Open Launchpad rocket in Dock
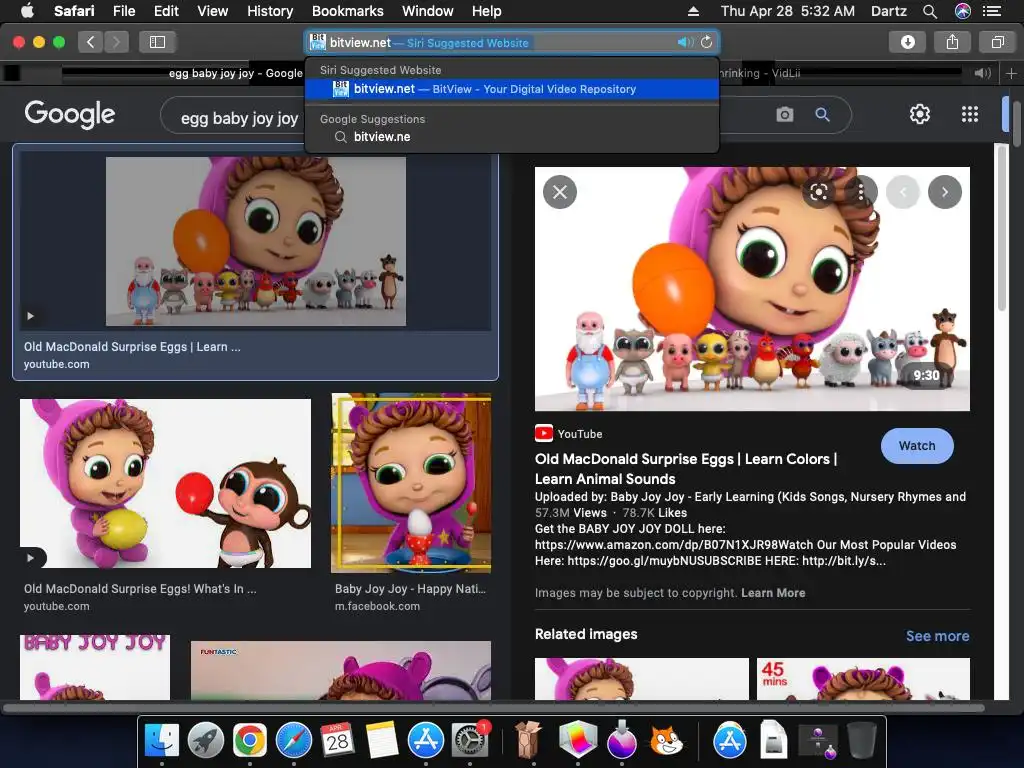The image size is (1024, 768). tap(206, 741)
